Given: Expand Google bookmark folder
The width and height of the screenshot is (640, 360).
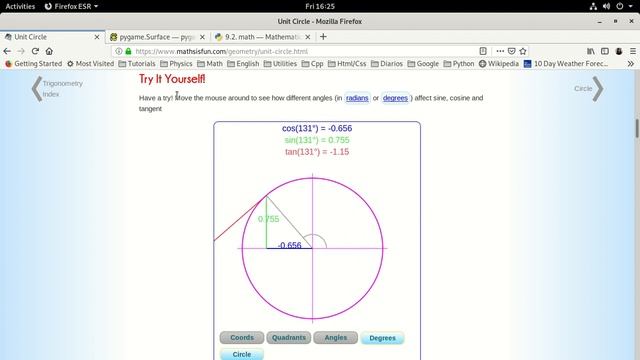Looking at the screenshot, I should point(423,64).
